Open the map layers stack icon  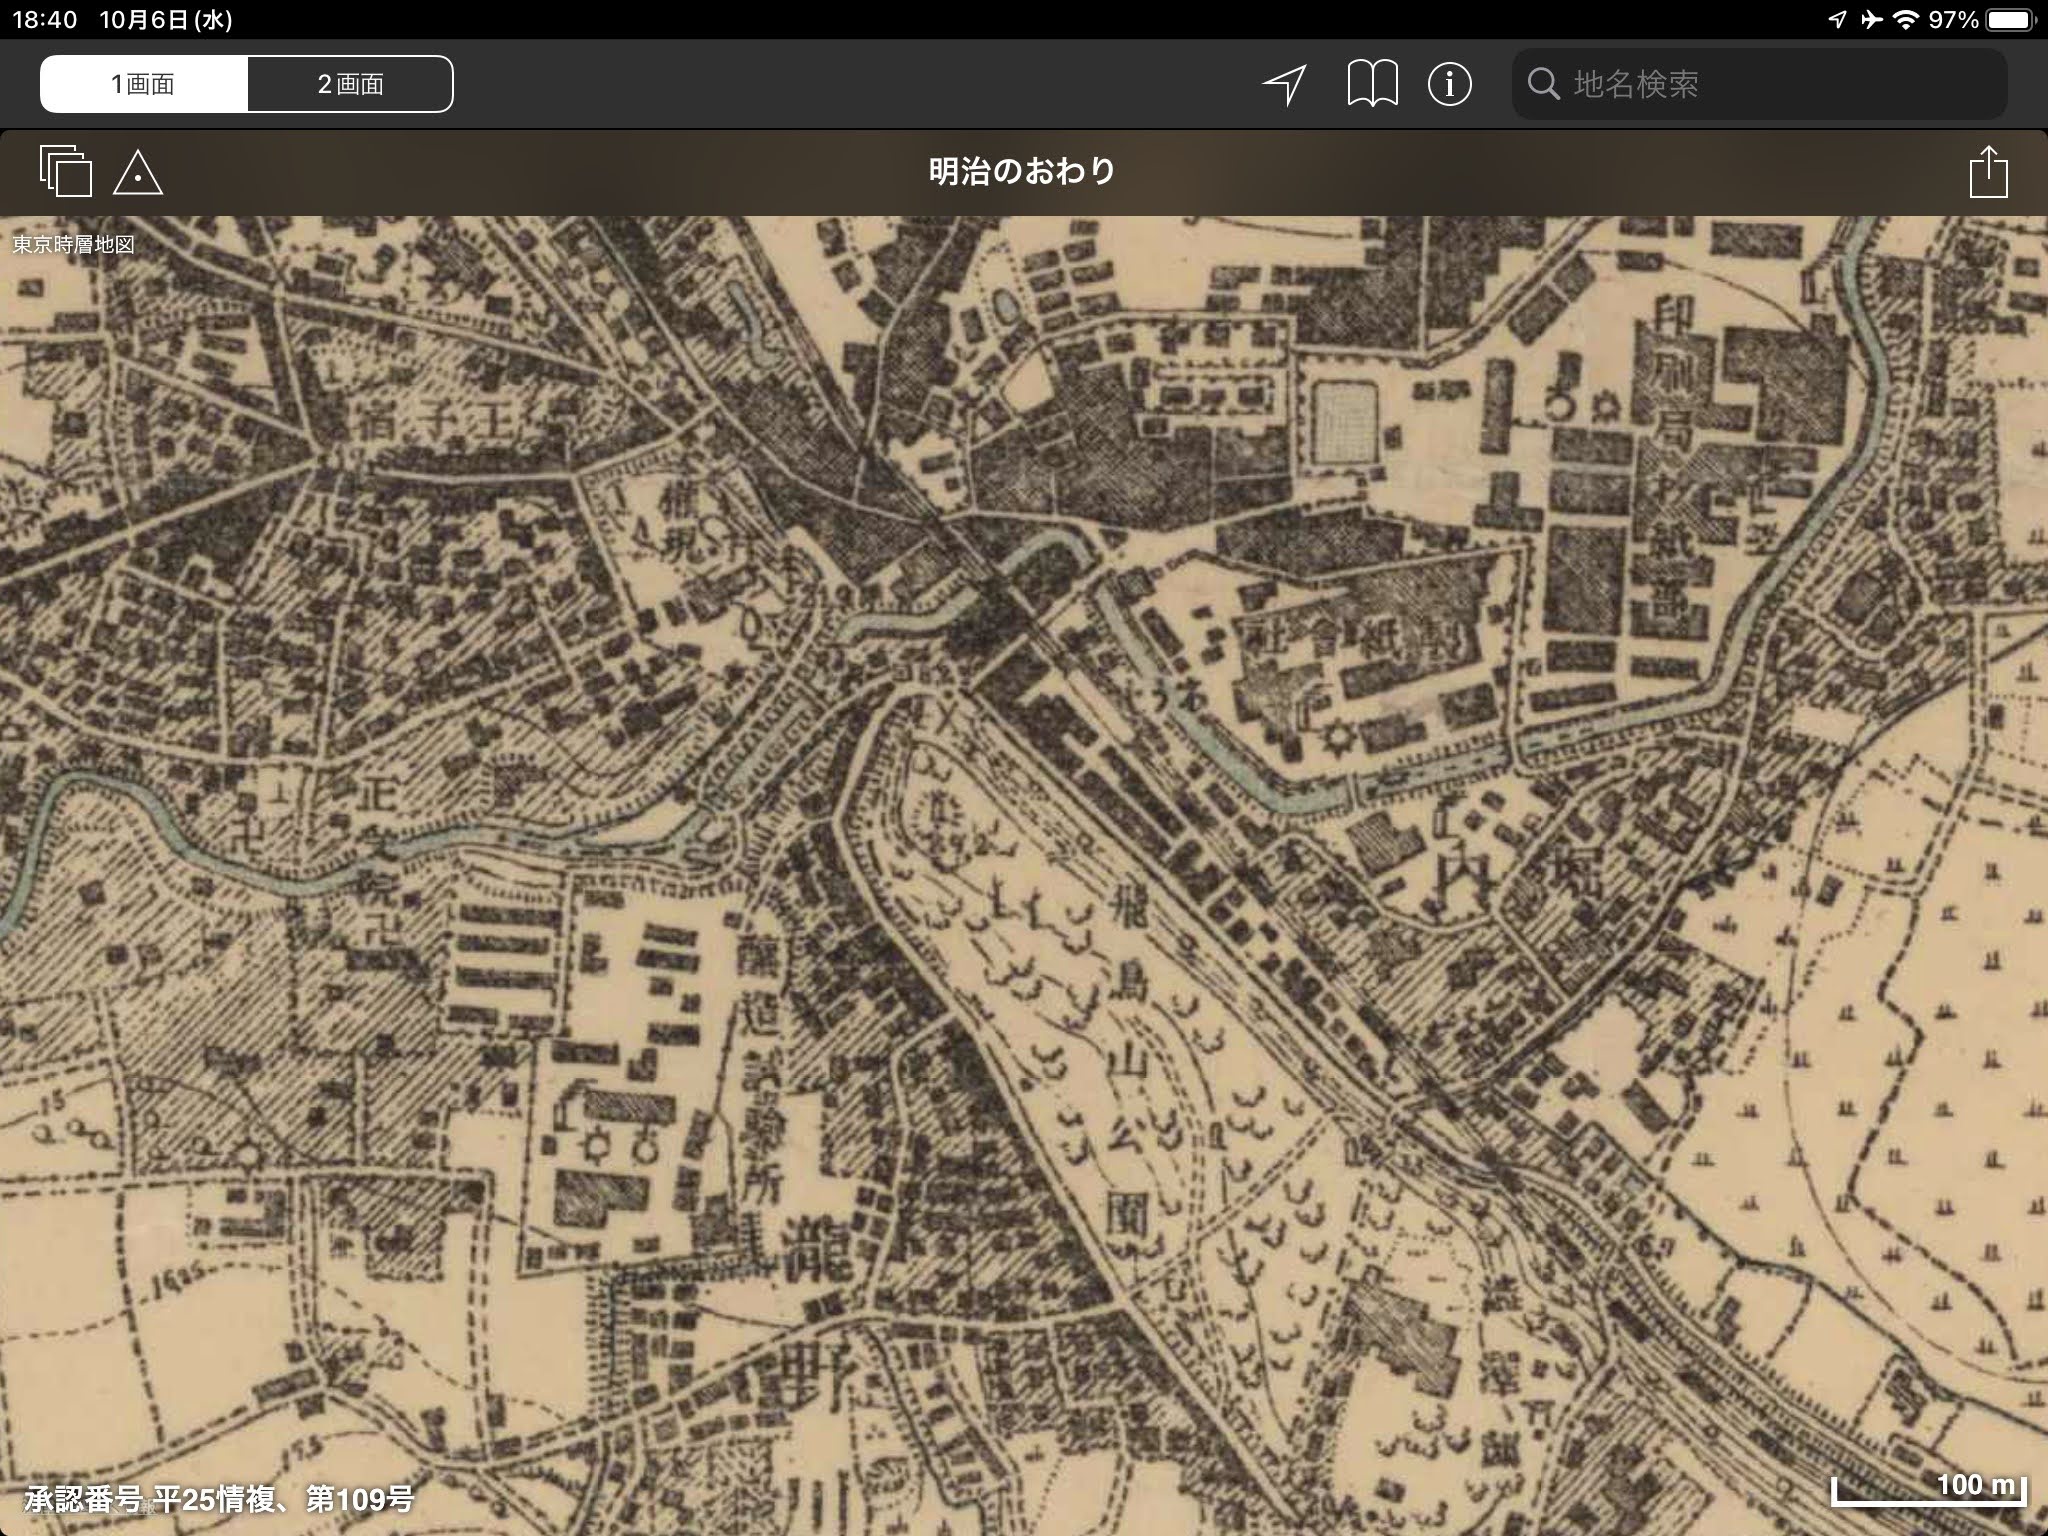pyautogui.click(x=66, y=171)
